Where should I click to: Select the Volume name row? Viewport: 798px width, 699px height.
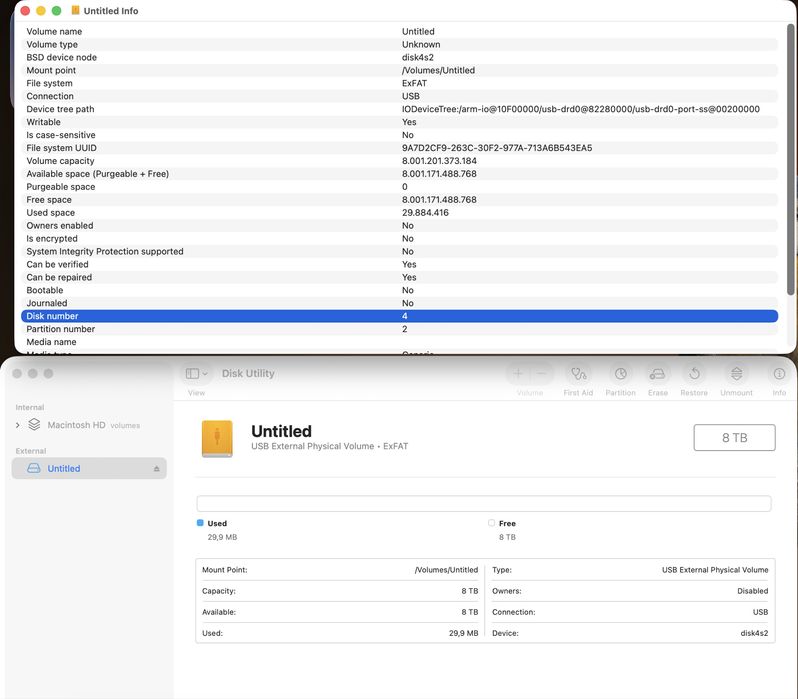(x=400, y=31)
